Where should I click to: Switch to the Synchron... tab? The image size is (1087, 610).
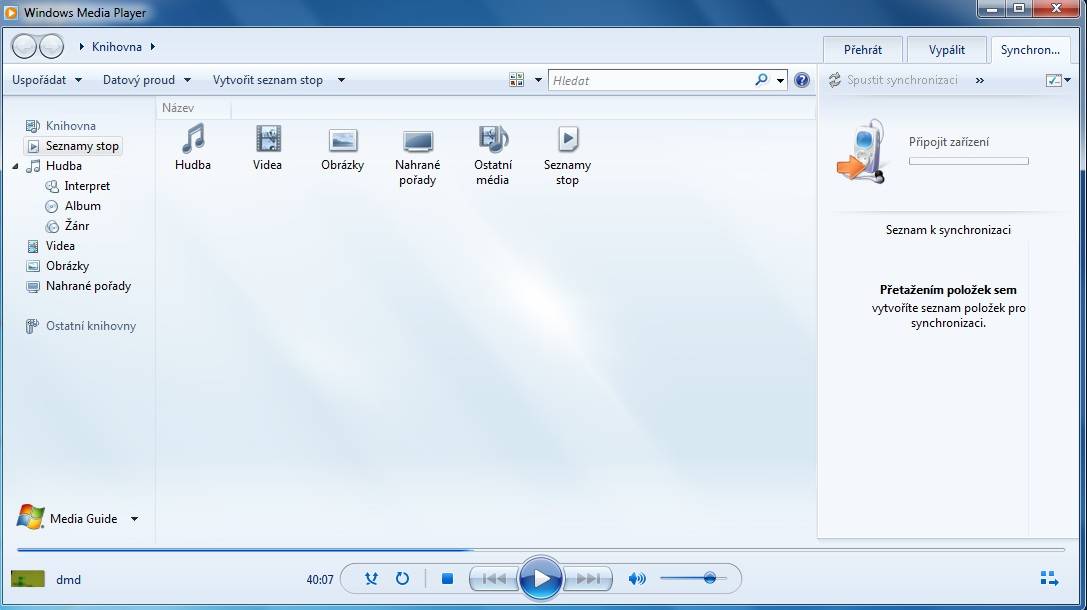1030,50
